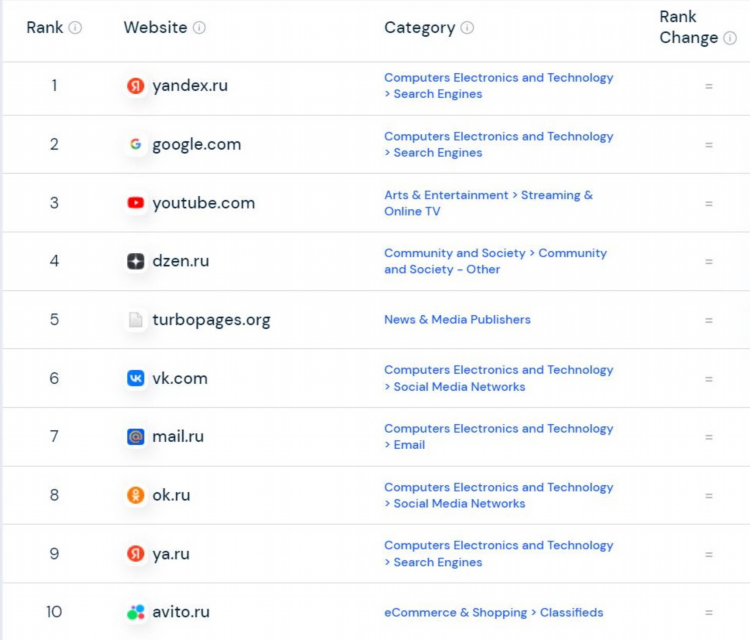
Task: Click the info icon next to Rank Change
Action: (x=730, y=38)
